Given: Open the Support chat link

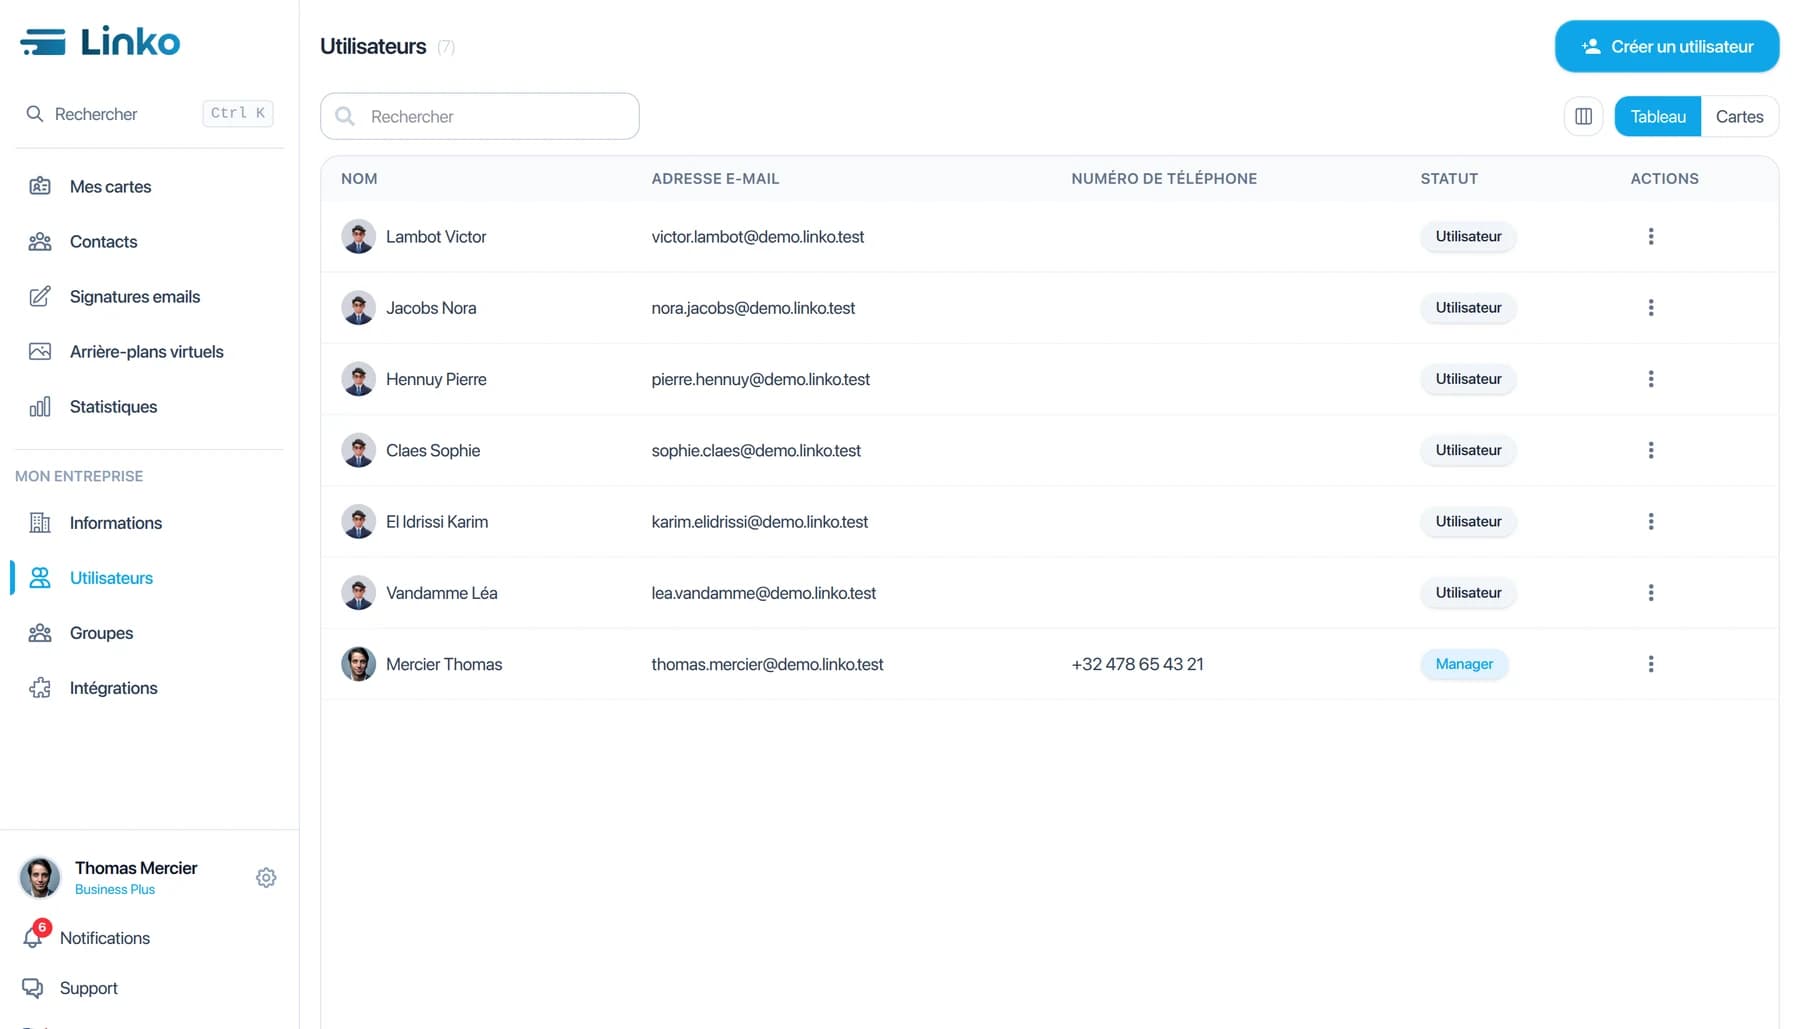Looking at the screenshot, I should pos(70,987).
